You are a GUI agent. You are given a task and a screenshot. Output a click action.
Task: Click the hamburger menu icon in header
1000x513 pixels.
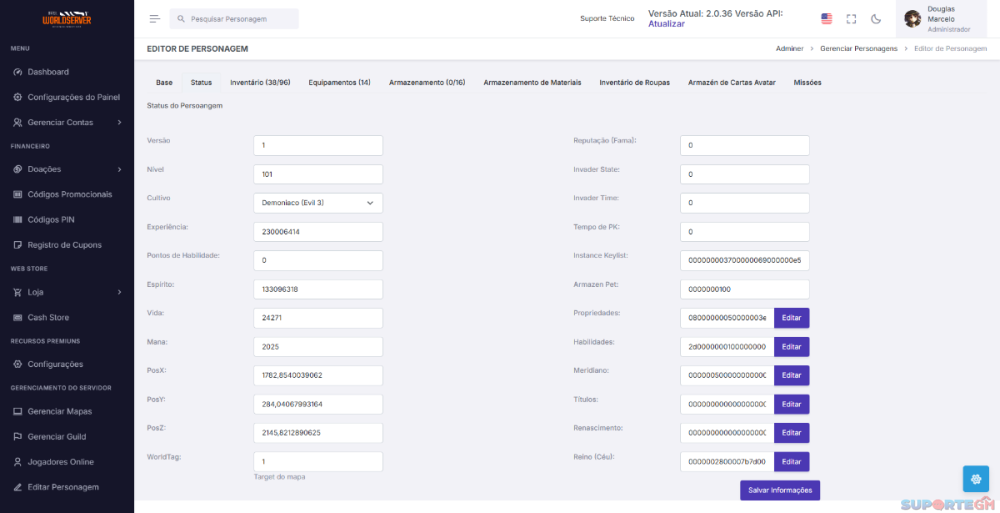tap(154, 19)
